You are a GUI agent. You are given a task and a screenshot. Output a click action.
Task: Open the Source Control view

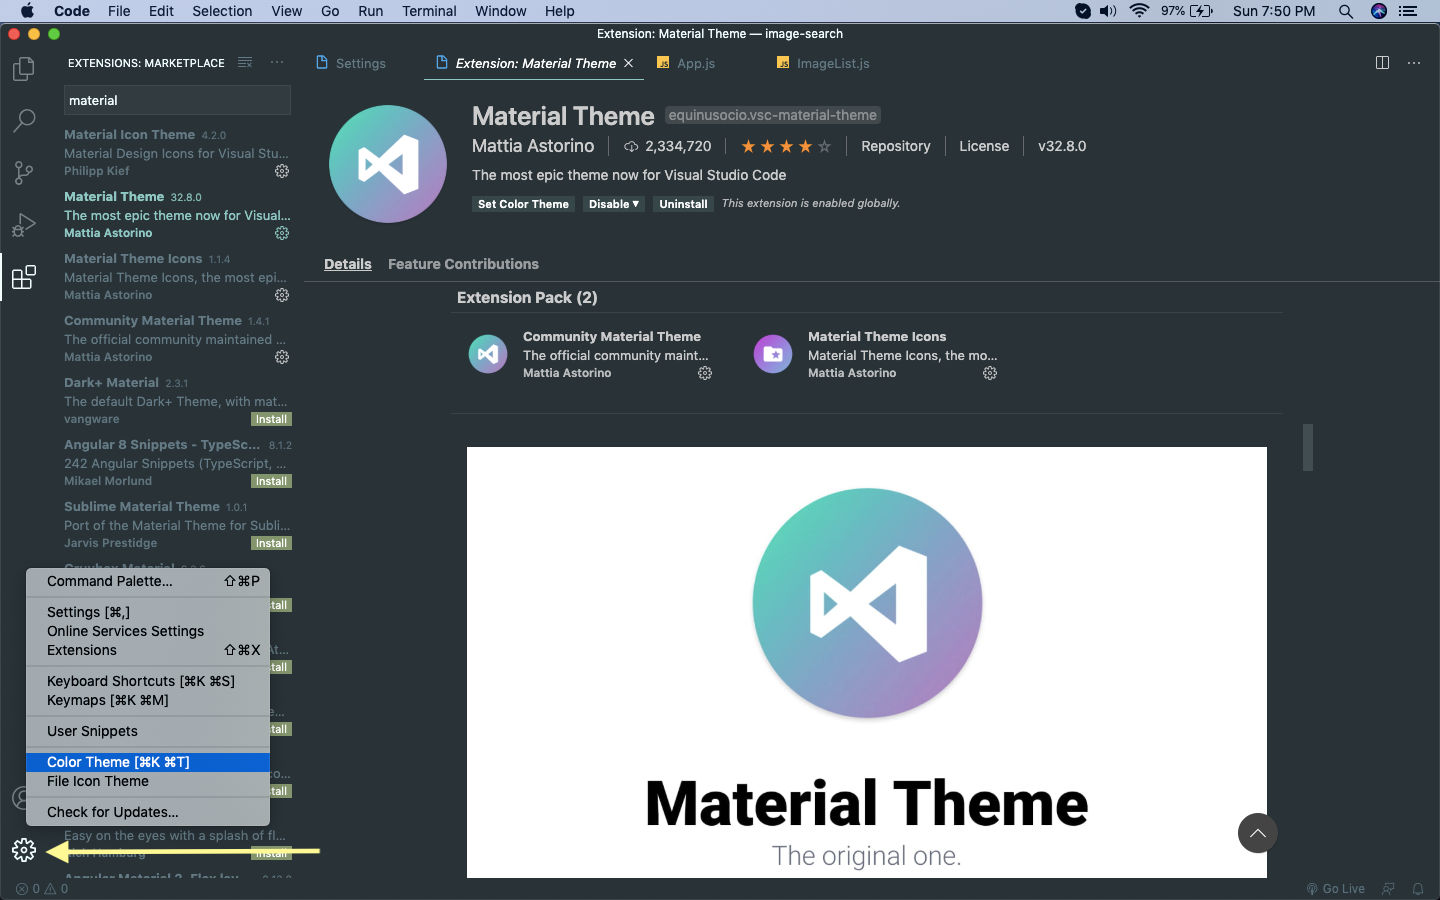click(23, 173)
